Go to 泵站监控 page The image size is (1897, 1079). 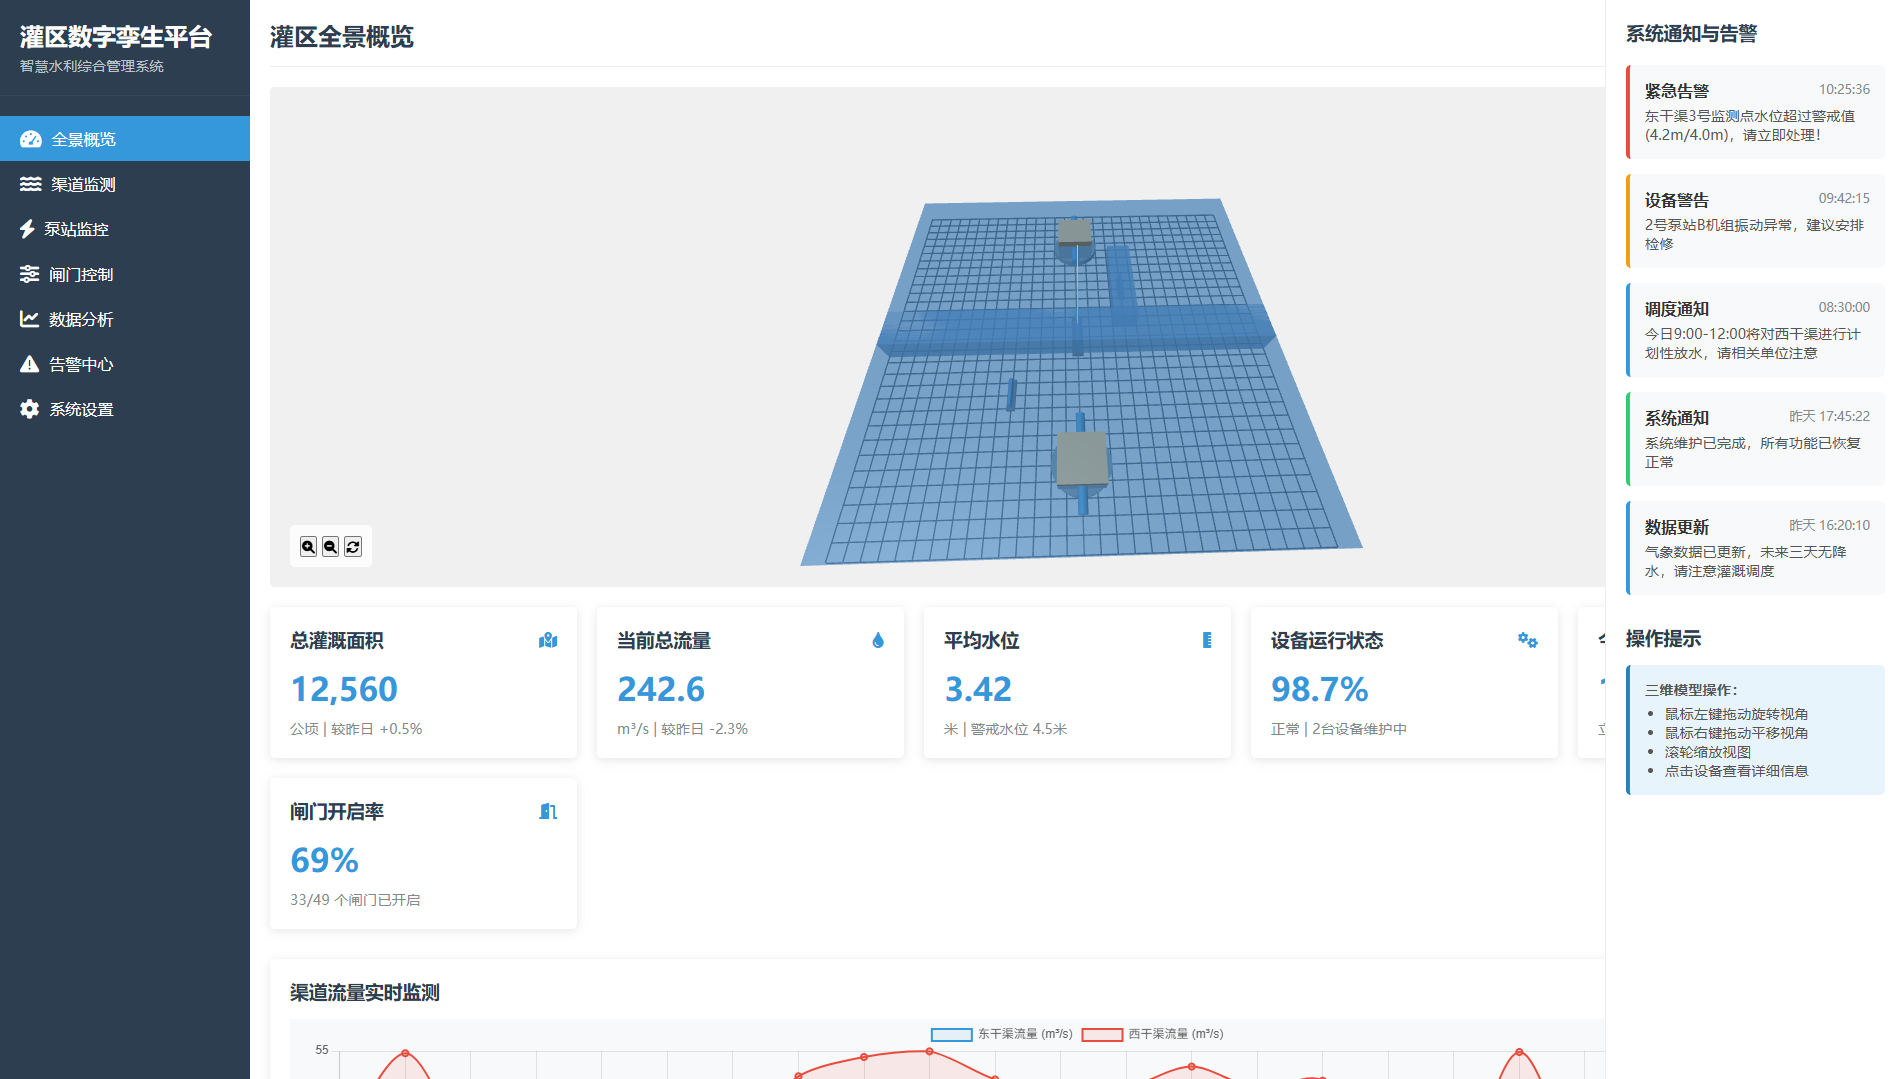pyautogui.click(x=76, y=229)
